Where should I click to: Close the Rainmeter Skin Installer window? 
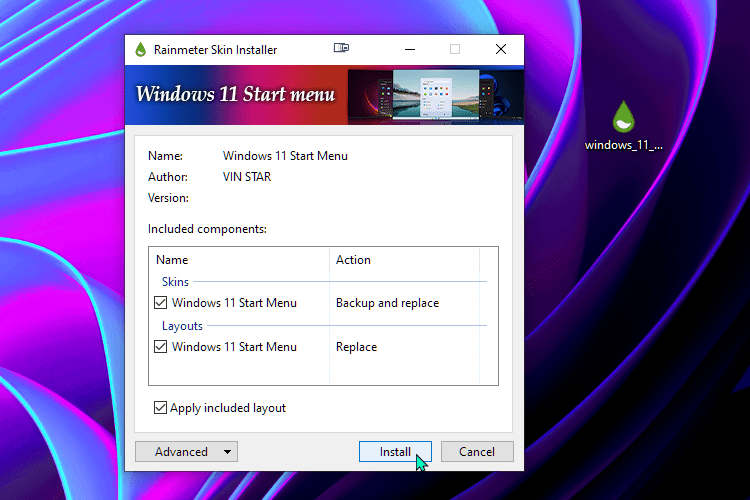tap(501, 49)
